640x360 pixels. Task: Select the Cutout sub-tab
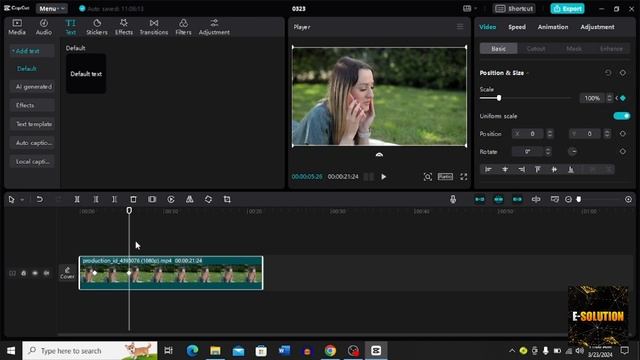click(x=536, y=49)
